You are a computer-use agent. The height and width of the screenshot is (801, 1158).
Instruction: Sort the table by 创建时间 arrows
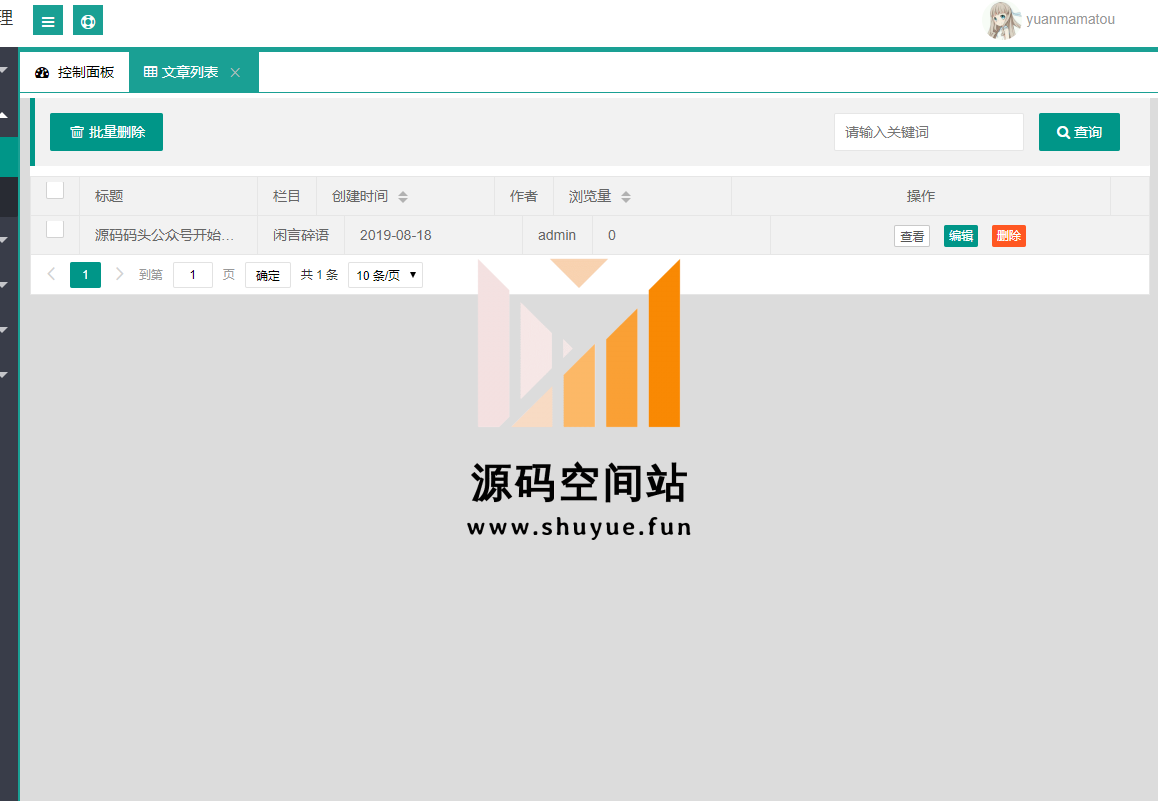tap(402, 197)
